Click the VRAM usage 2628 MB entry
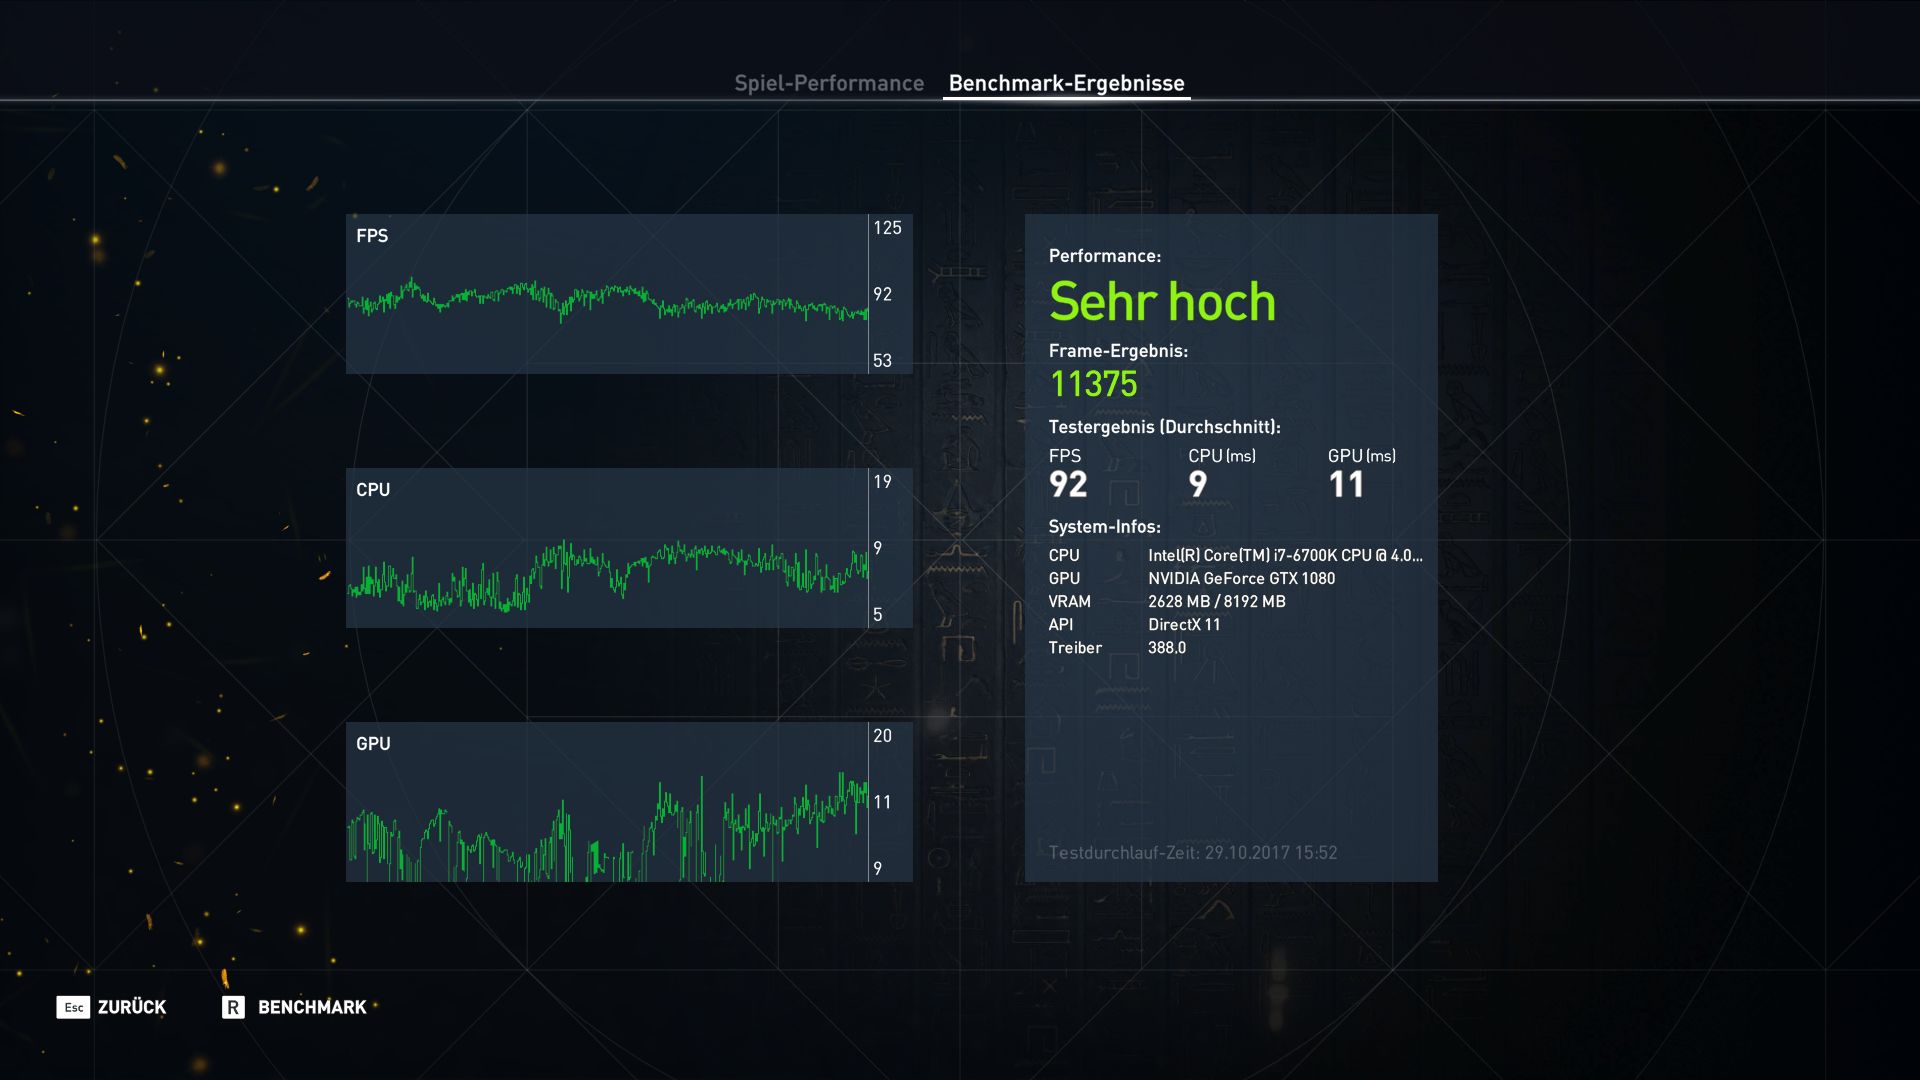Image resolution: width=1920 pixels, height=1080 pixels. click(x=1216, y=601)
